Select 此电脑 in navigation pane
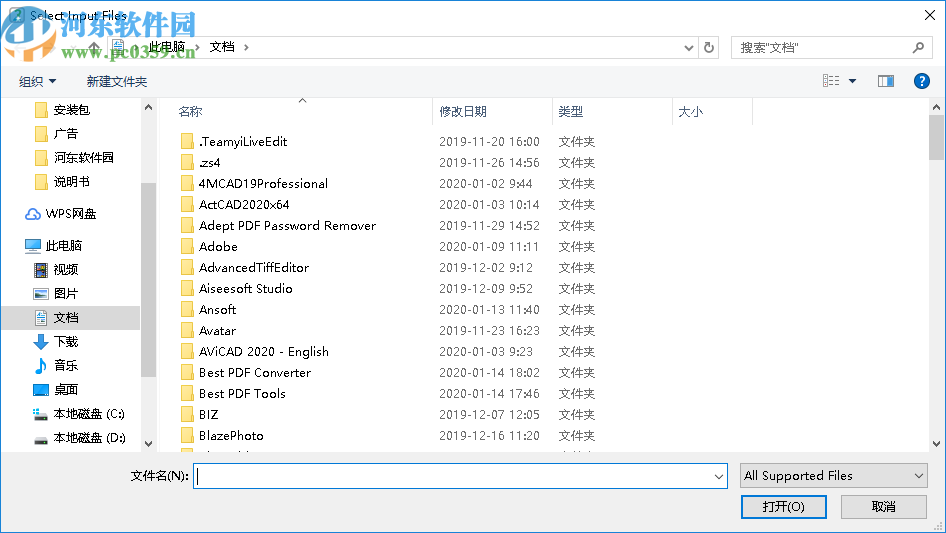This screenshot has height=533, width=946. (63, 246)
